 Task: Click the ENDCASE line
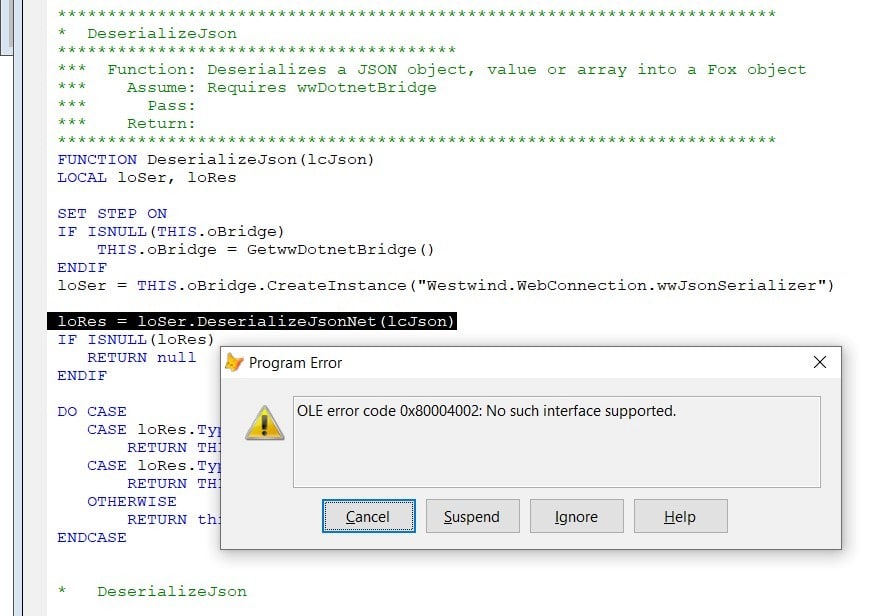pos(90,537)
